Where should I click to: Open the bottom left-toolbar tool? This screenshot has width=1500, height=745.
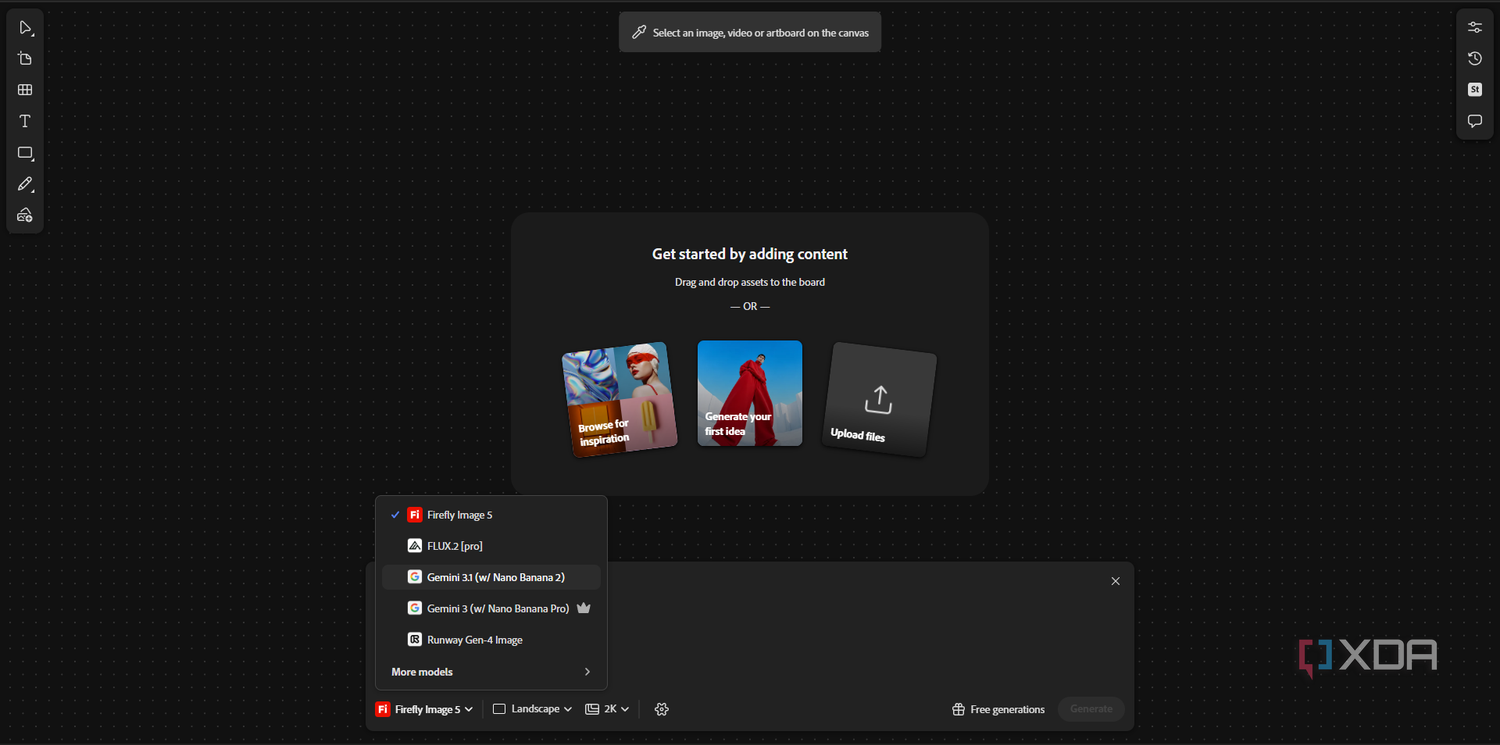(x=25, y=215)
